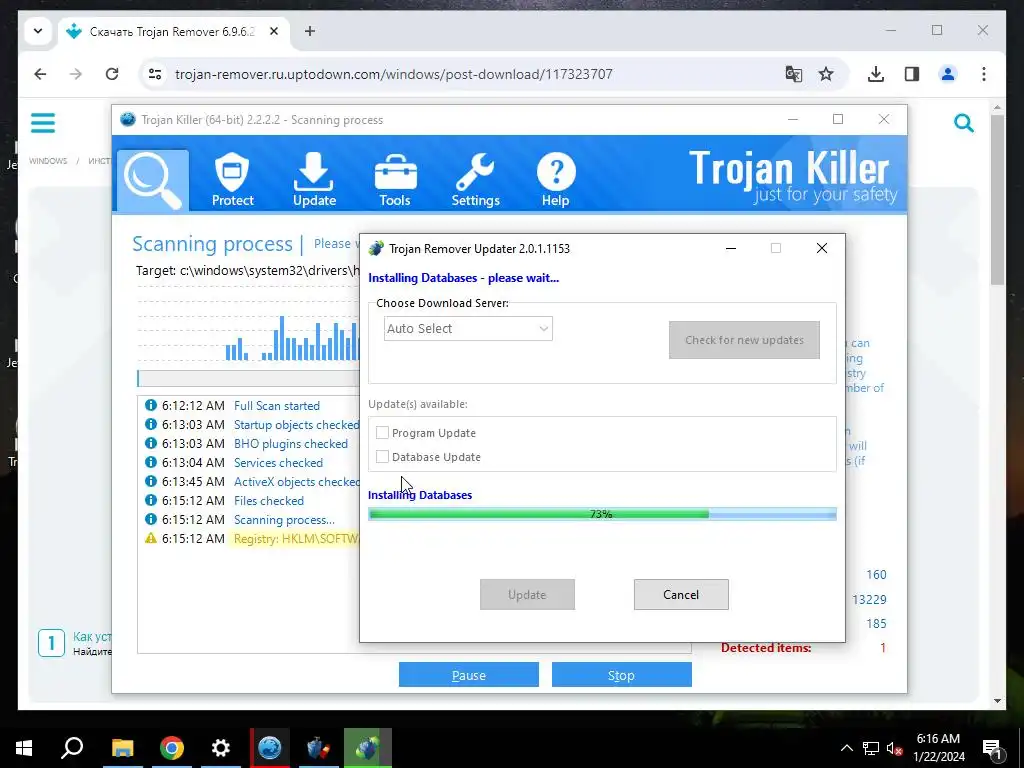
Task: Open the Settings wrench section
Action: (475, 180)
